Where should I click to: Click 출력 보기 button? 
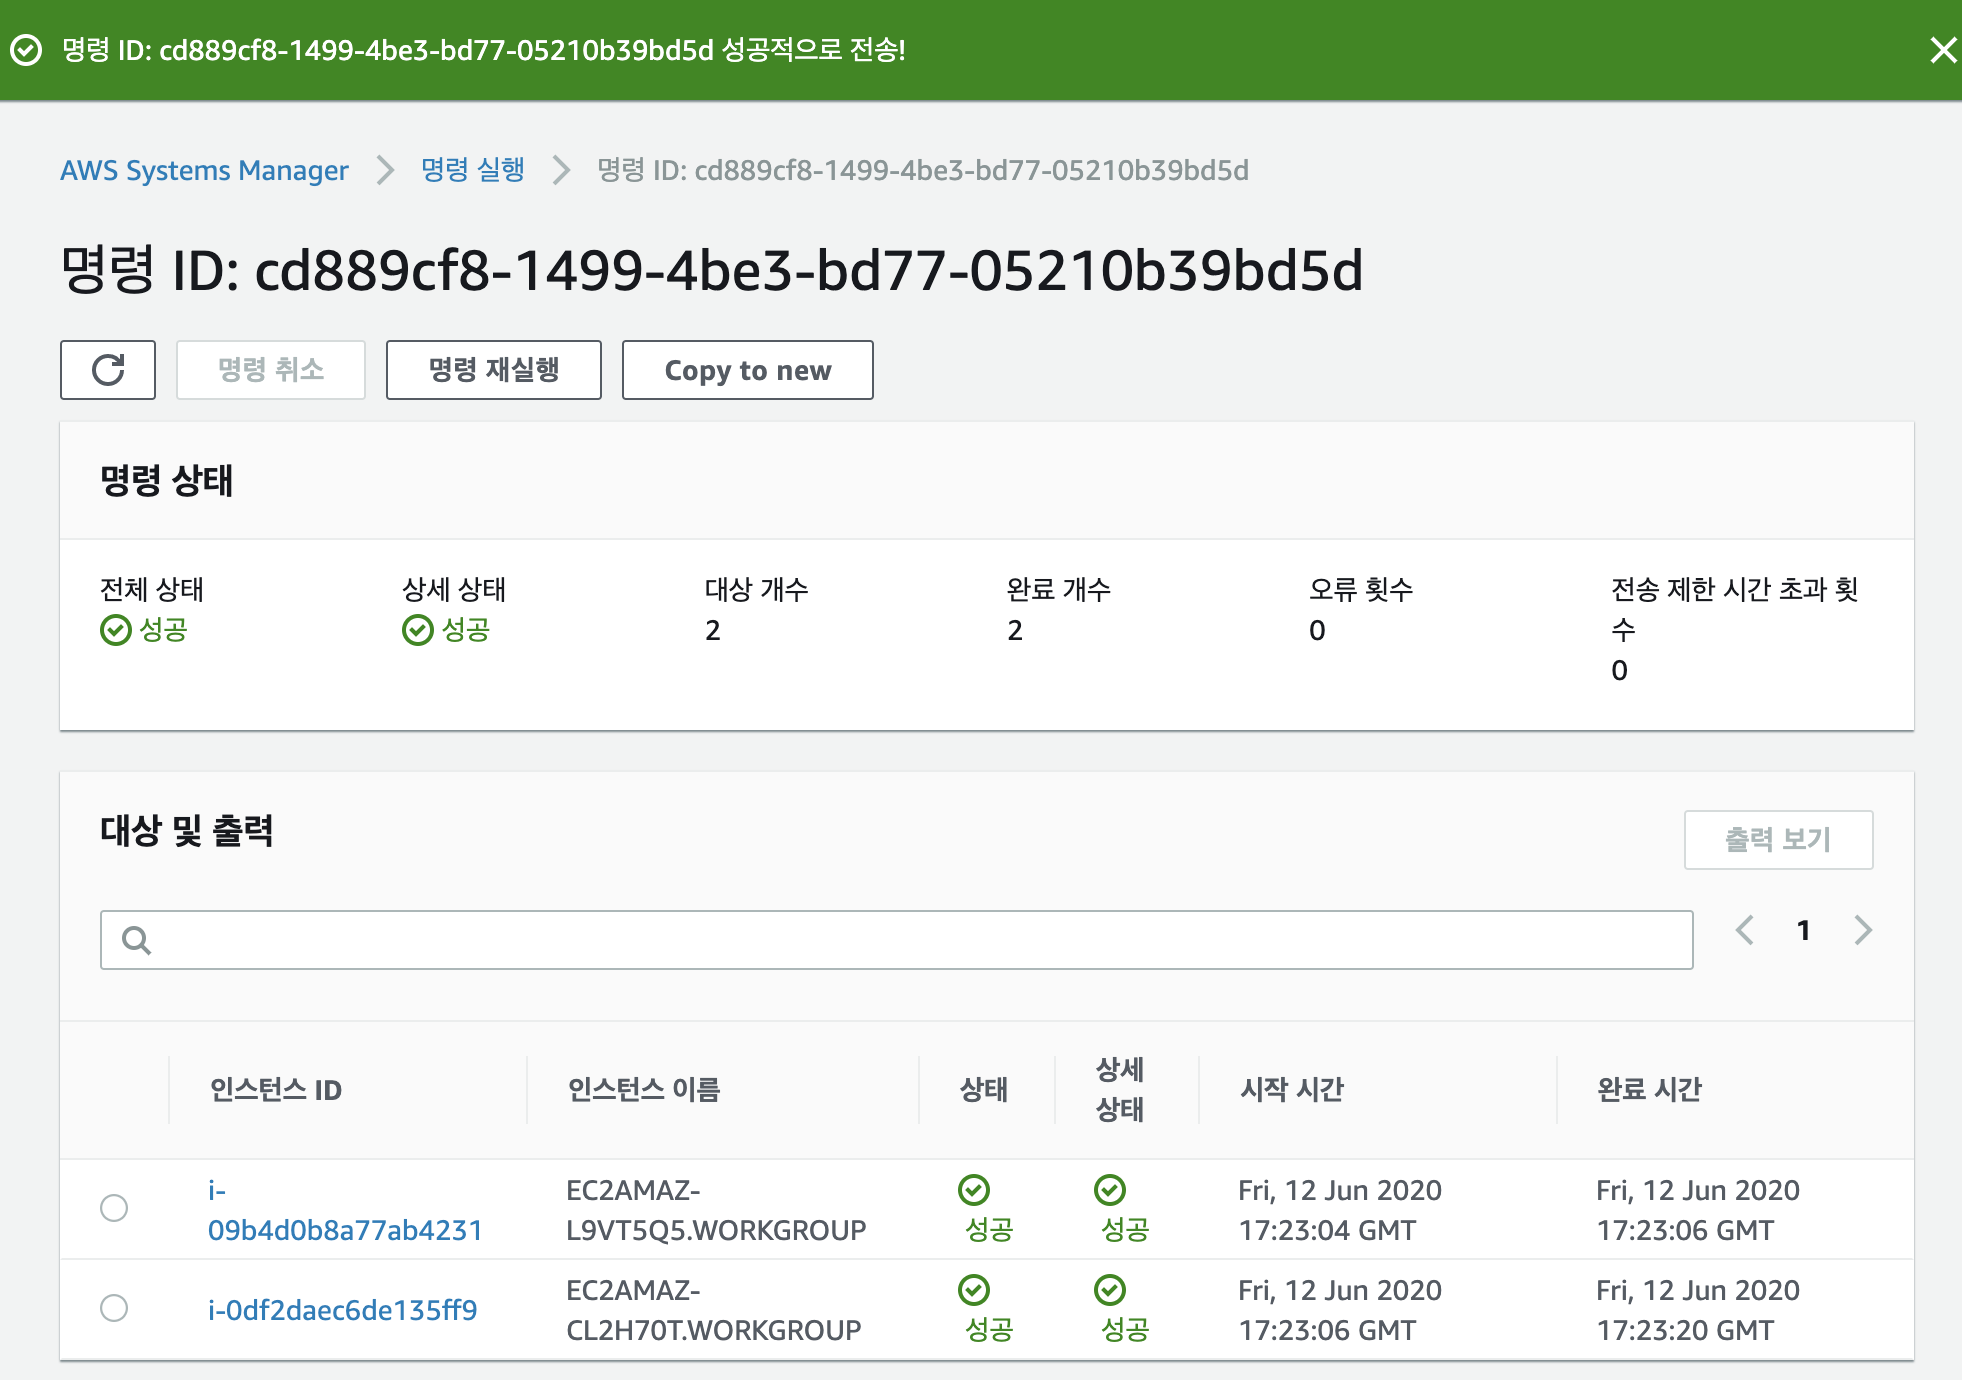1777,840
